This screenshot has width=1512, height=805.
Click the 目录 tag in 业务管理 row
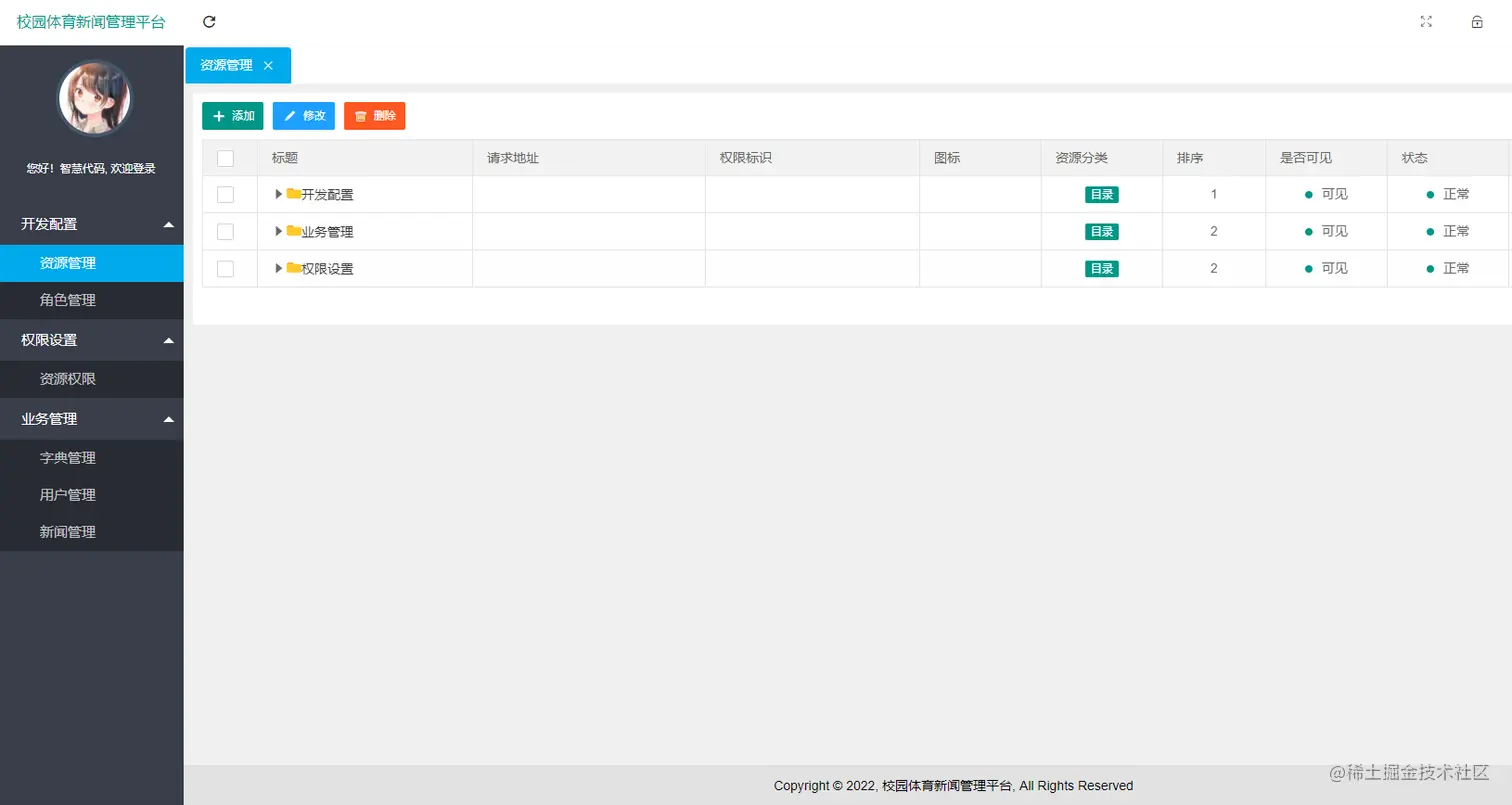tap(1102, 232)
